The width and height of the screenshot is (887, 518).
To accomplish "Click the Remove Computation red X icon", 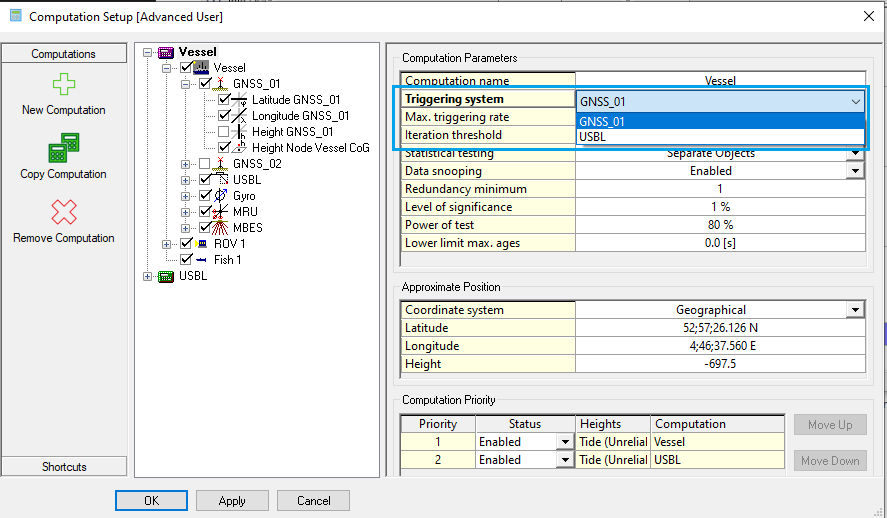I will pos(63,212).
